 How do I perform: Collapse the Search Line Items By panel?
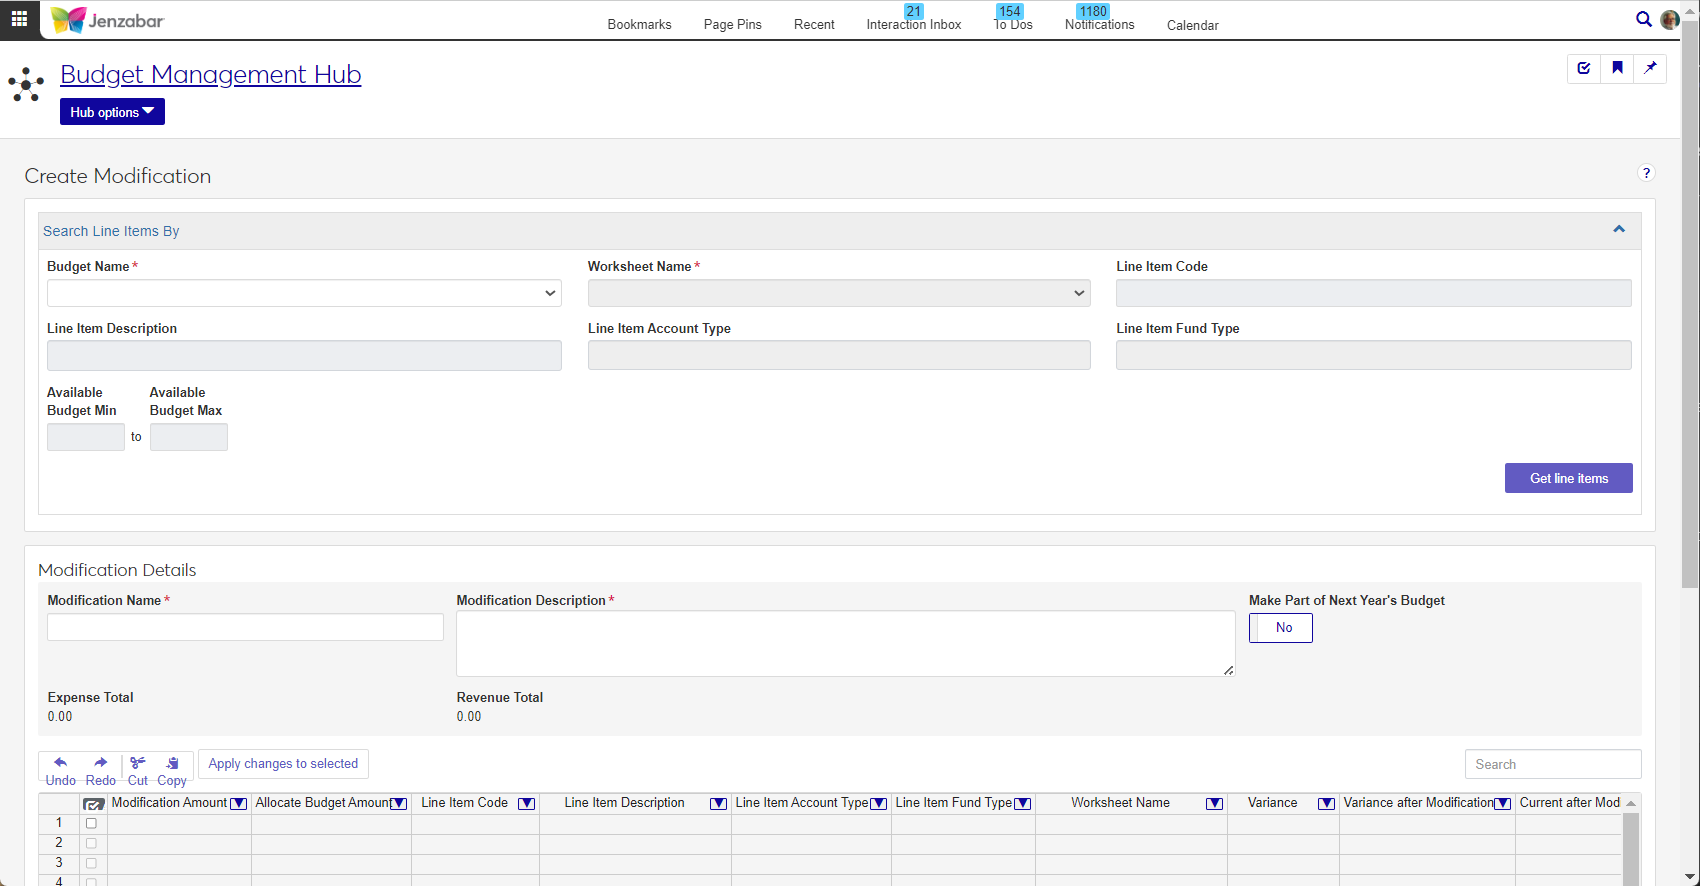[1619, 230]
